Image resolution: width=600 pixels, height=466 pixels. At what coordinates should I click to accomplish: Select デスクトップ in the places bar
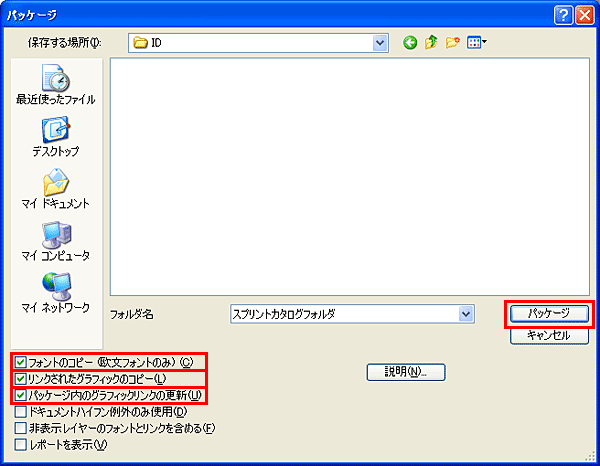click(x=56, y=137)
